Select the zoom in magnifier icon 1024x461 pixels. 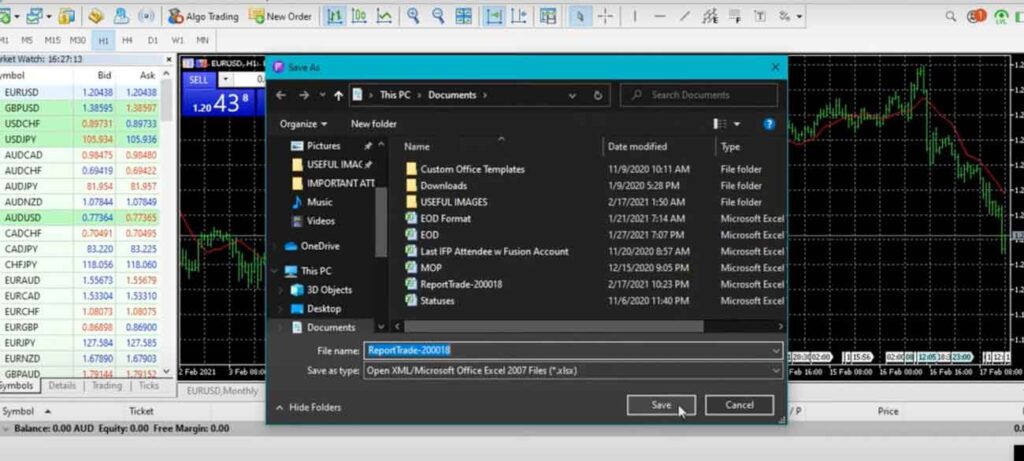[x=413, y=16]
